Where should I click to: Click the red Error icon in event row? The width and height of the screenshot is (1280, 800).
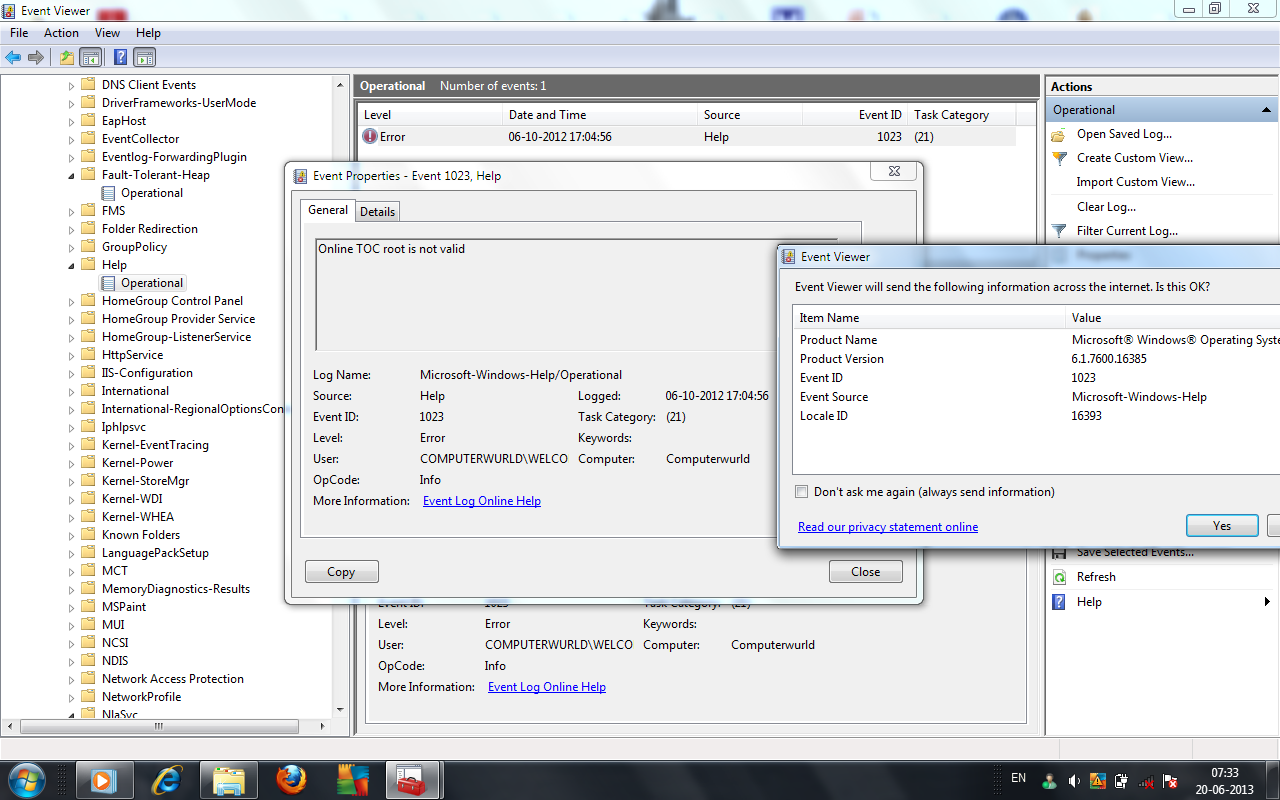pyautogui.click(x=370, y=136)
